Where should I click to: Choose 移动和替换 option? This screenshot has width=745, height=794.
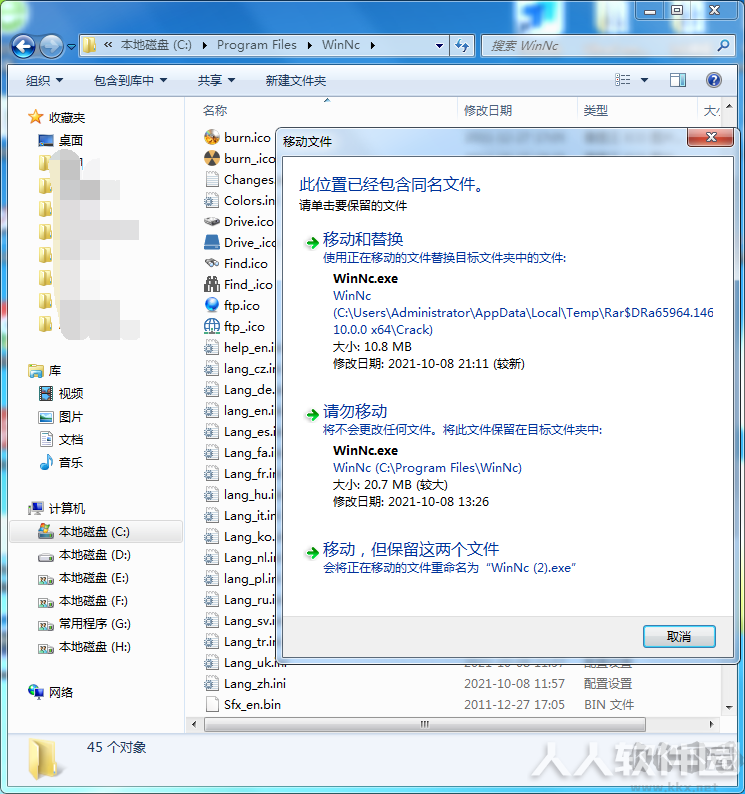(363, 239)
